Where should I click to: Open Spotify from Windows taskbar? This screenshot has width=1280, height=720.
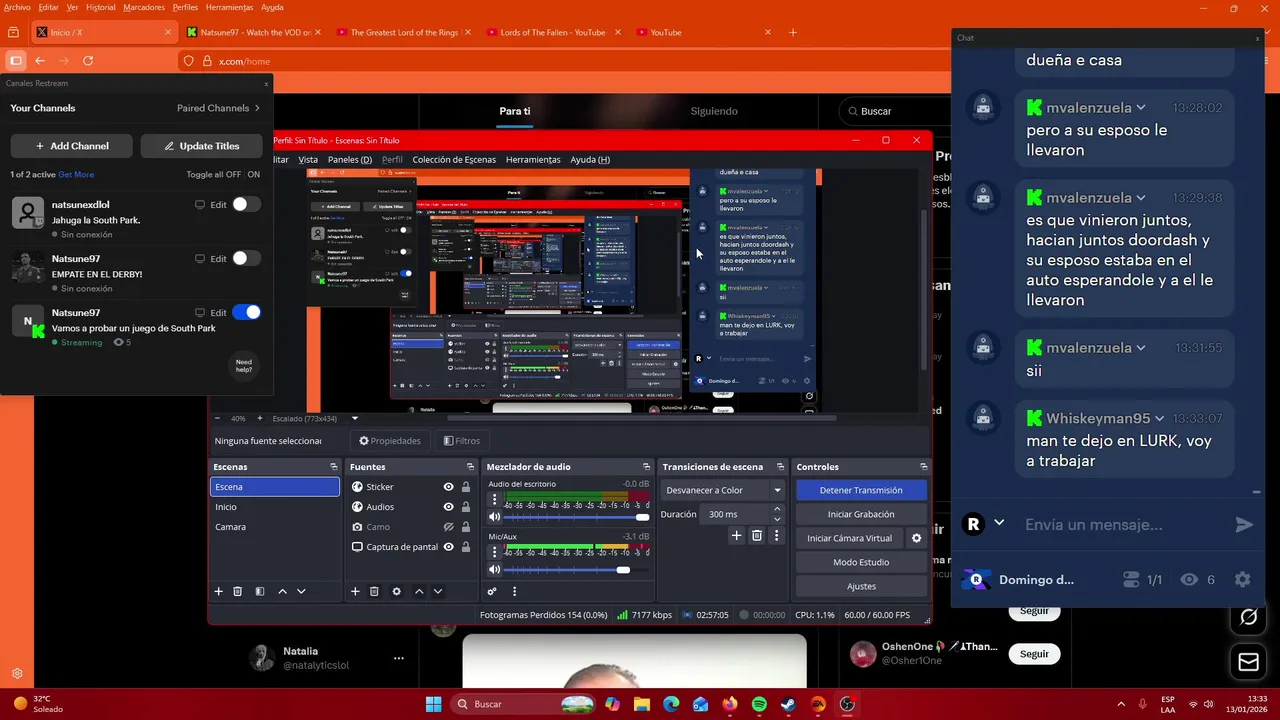point(759,704)
